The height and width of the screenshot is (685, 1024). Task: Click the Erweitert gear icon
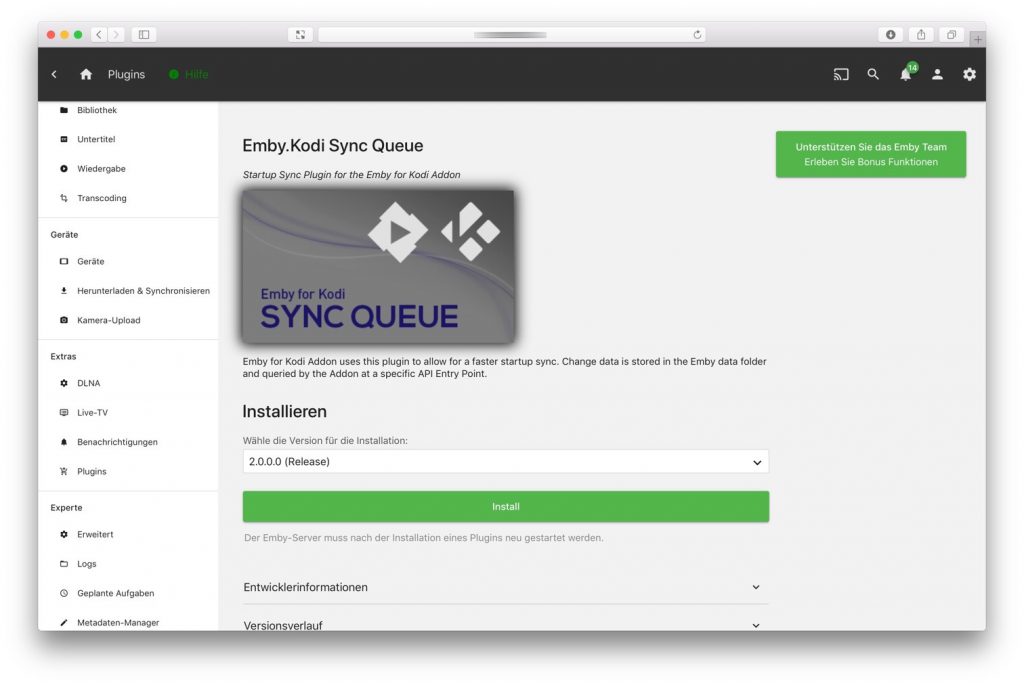click(63, 534)
